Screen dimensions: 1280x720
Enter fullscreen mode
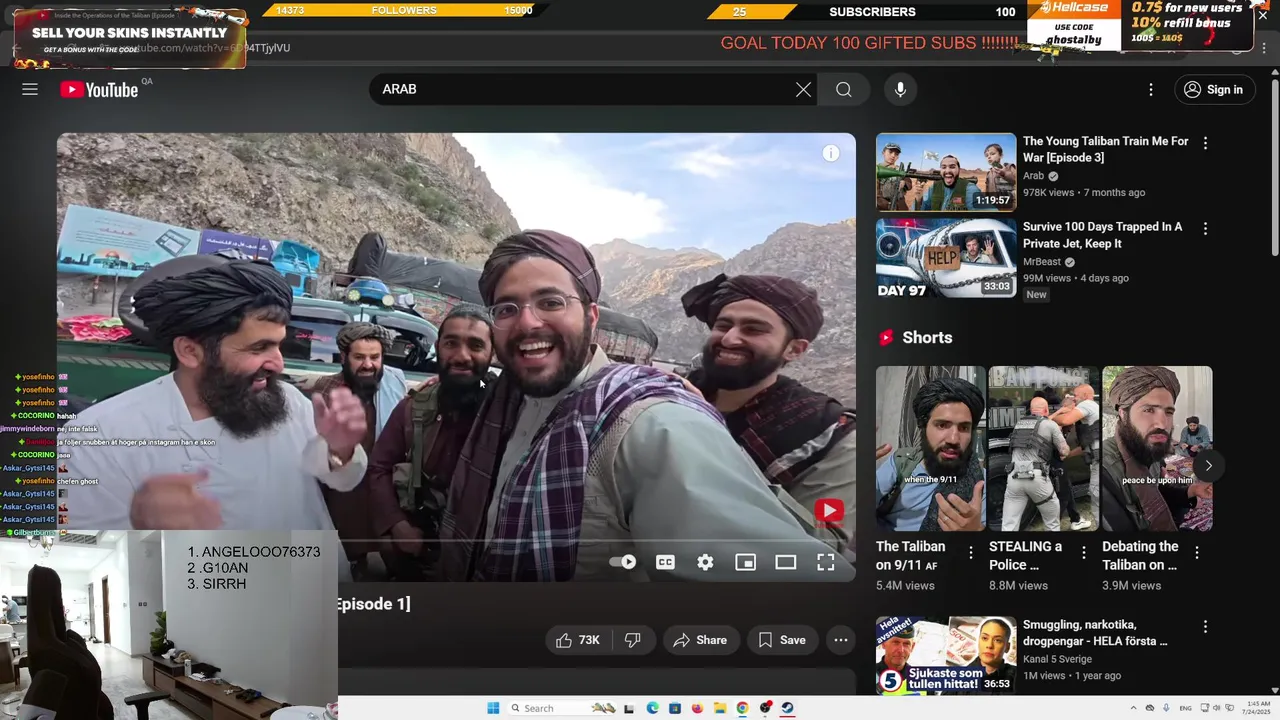[x=825, y=562]
